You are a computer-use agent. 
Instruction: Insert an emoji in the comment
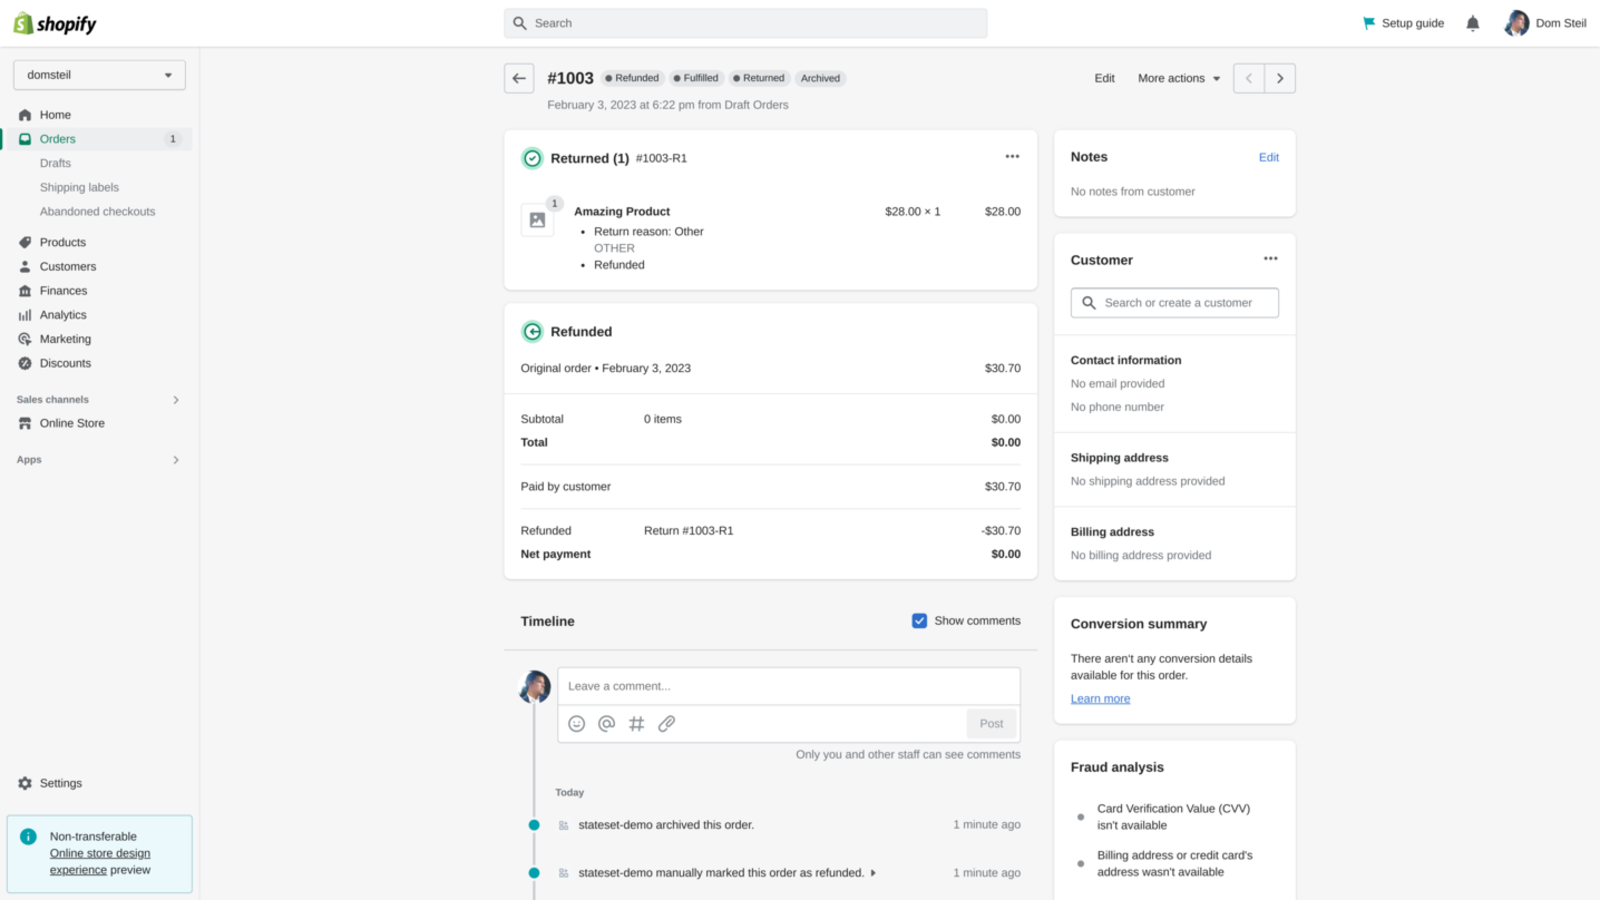[577, 724]
